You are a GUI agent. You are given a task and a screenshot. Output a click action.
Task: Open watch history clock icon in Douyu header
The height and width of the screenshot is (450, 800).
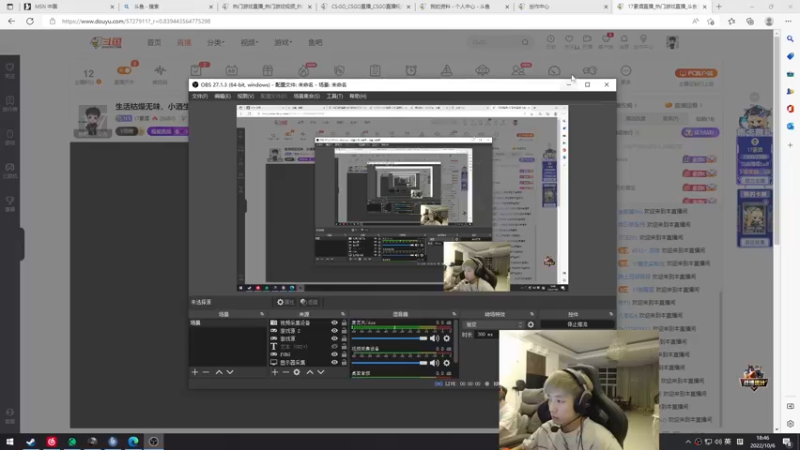(x=551, y=39)
